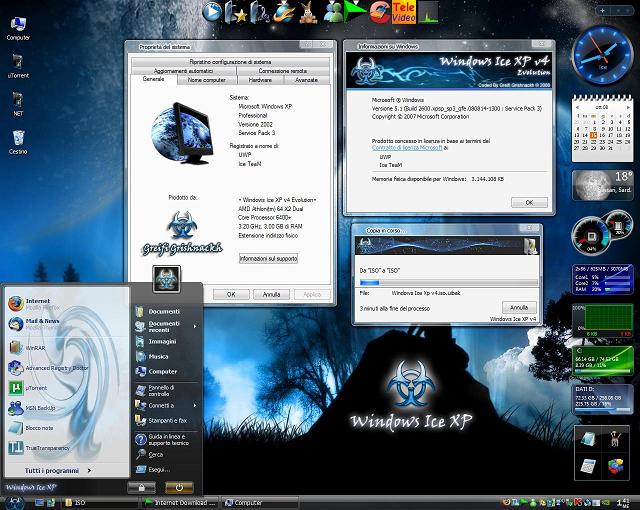Image resolution: width=640 pixels, height=510 pixels.
Task: Cancel the file copy with Annulla
Action: (x=517, y=308)
